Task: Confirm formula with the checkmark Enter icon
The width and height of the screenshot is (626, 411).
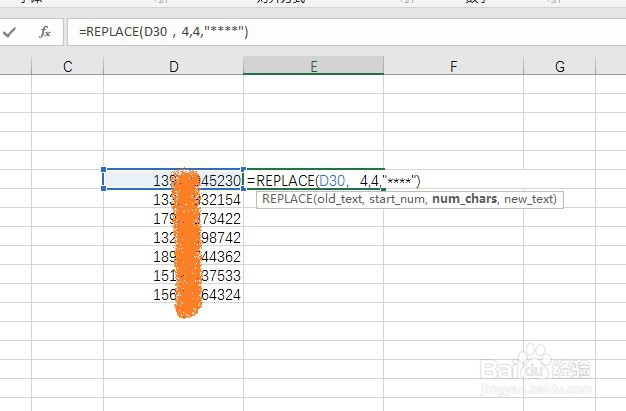Action: click(x=9, y=32)
